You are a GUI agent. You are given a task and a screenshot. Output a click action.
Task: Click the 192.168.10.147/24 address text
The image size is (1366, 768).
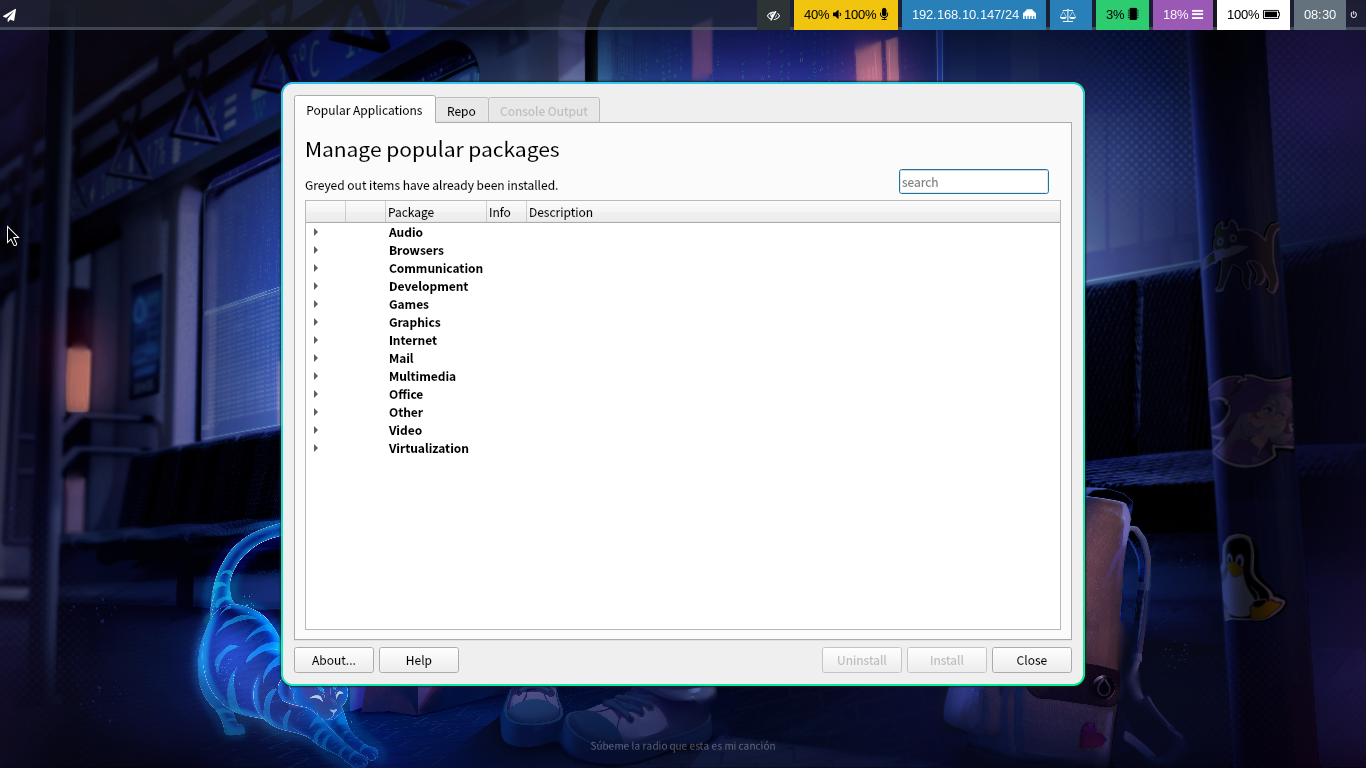point(965,15)
